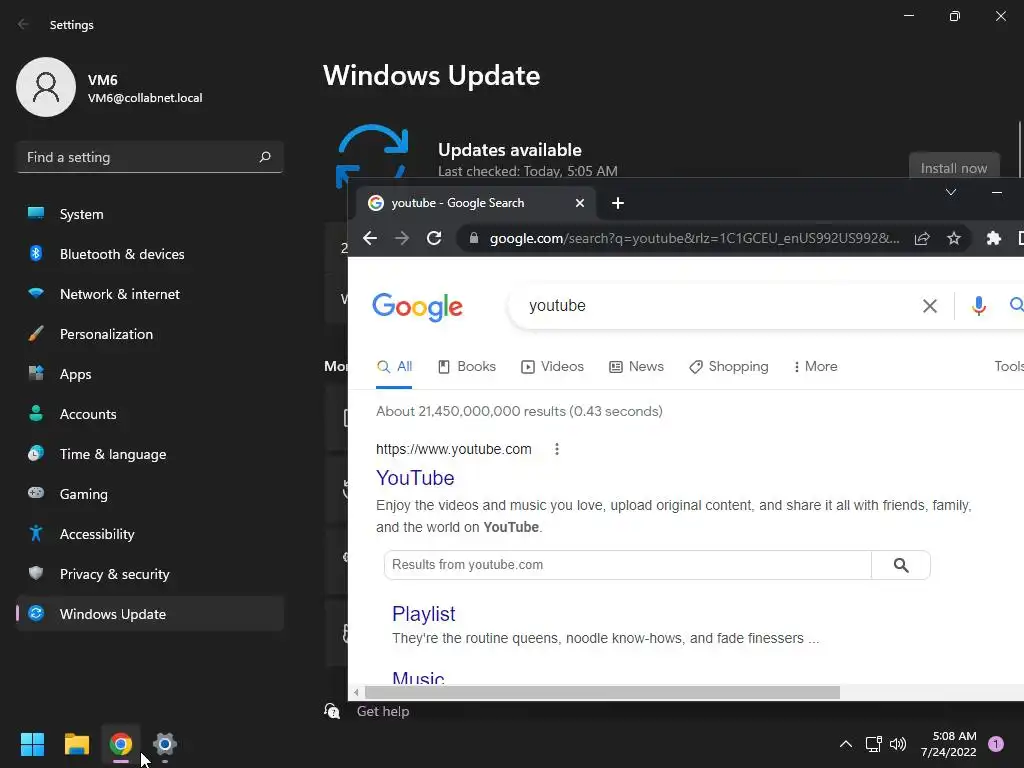Click horizontal scrollbar left arrow
Image resolution: width=1024 pixels, height=768 pixels.
(x=356, y=692)
